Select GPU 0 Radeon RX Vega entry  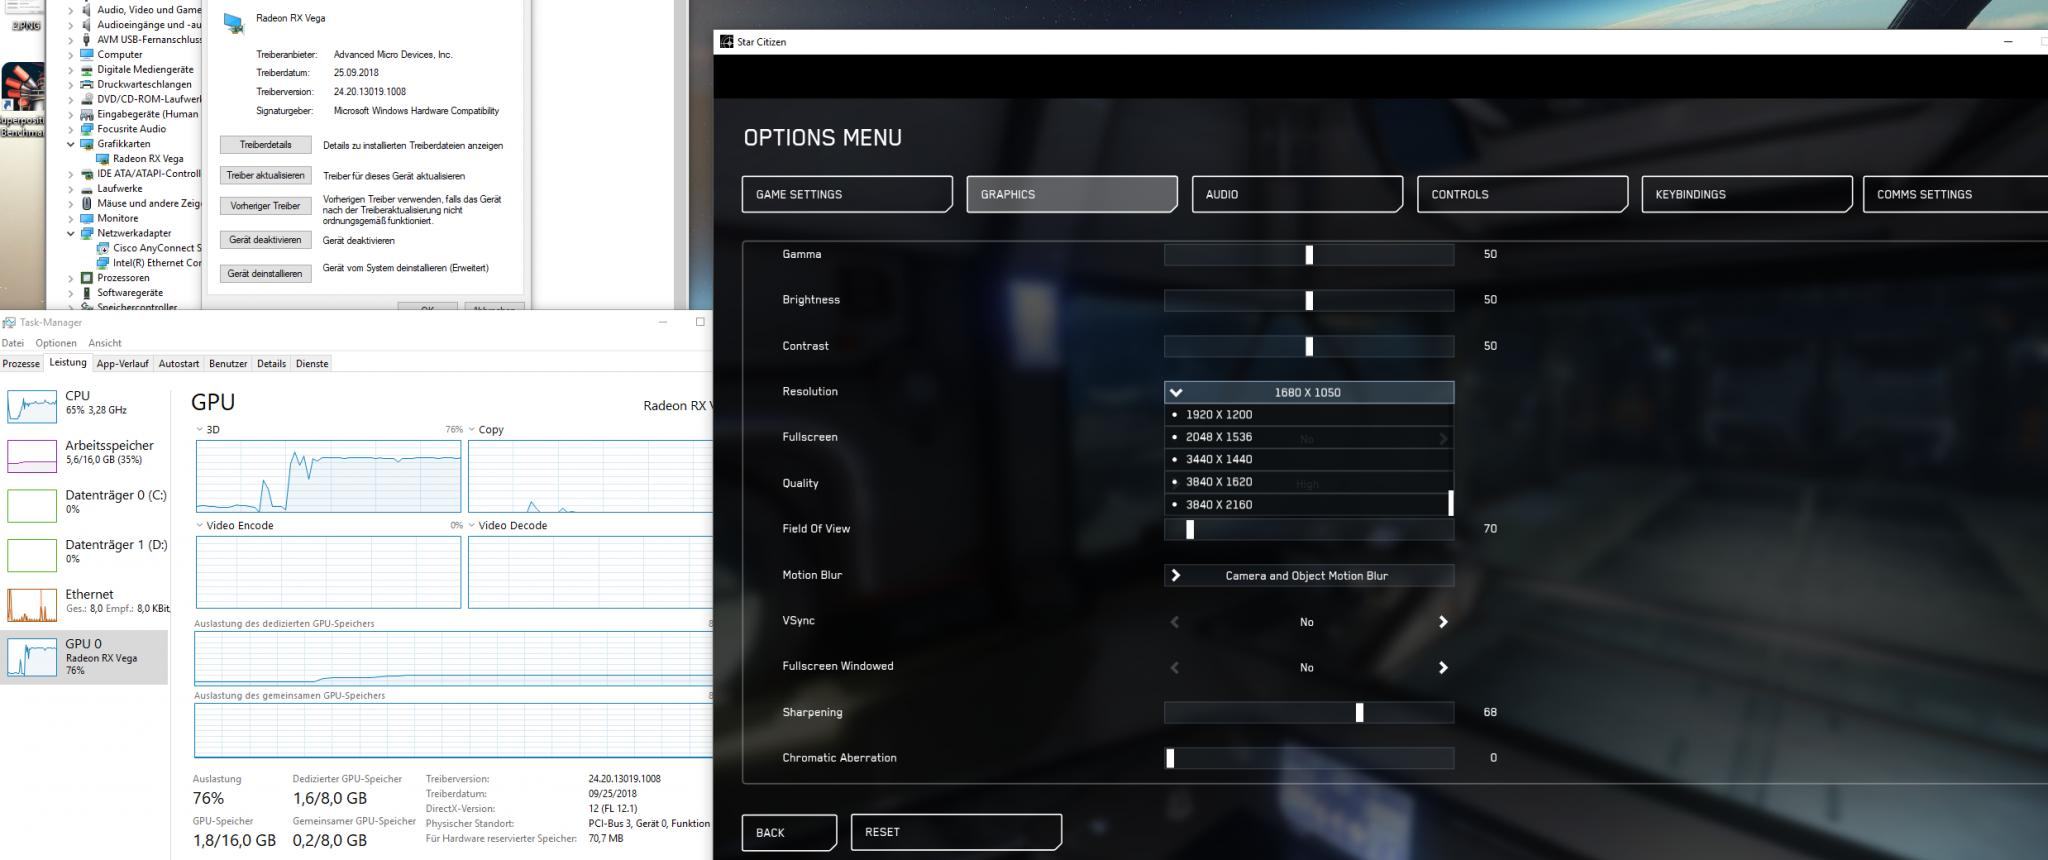pyautogui.click(x=85, y=656)
